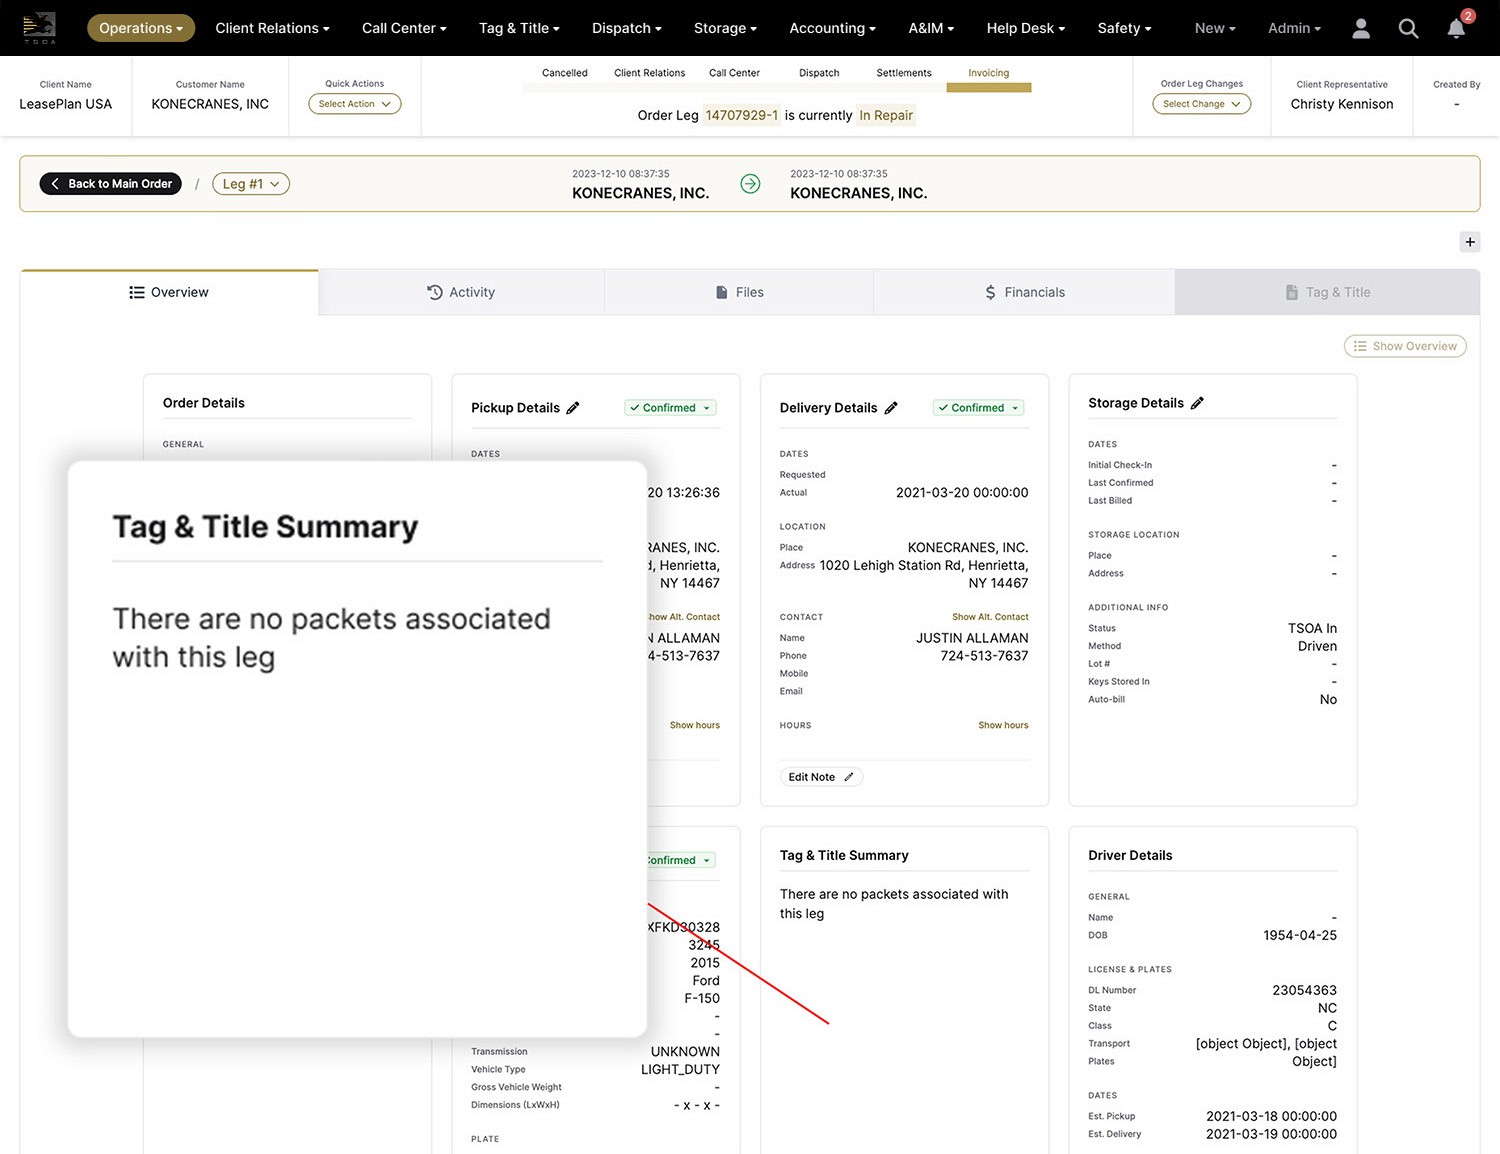The height and width of the screenshot is (1154, 1500).
Task: Change Delivery Details Confirmed status dropdown
Action: [979, 408]
